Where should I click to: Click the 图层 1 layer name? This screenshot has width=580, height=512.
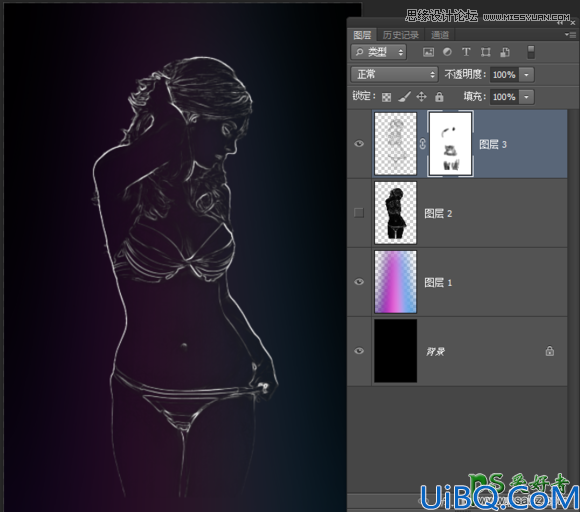(x=438, y=283)
